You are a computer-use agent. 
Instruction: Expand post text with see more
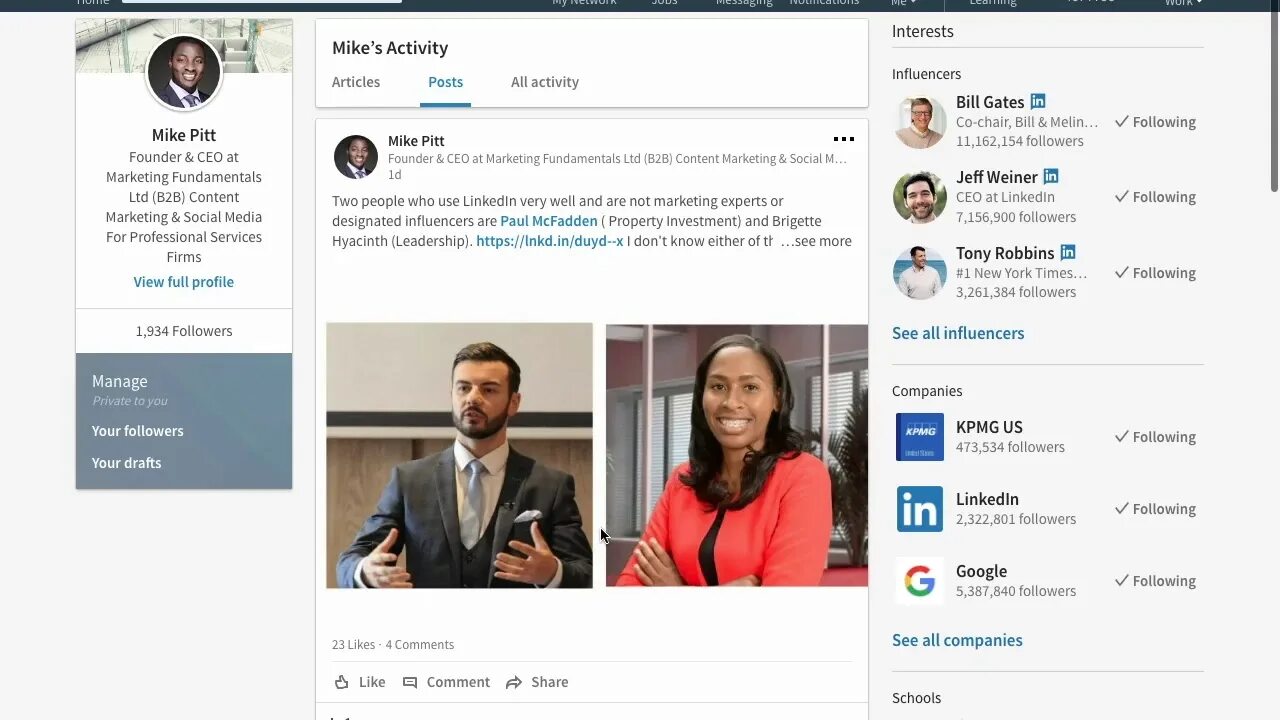click(x=816, y=241)
